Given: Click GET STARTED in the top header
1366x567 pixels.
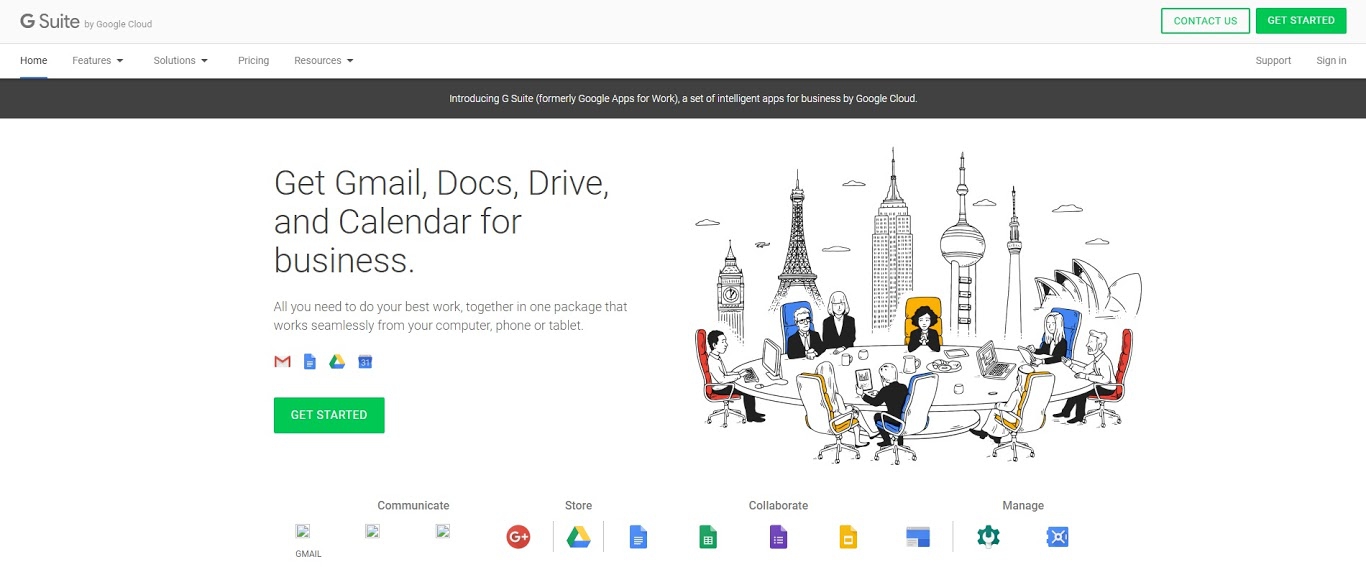Looking at the screenshot, I should pos(1301,21).
